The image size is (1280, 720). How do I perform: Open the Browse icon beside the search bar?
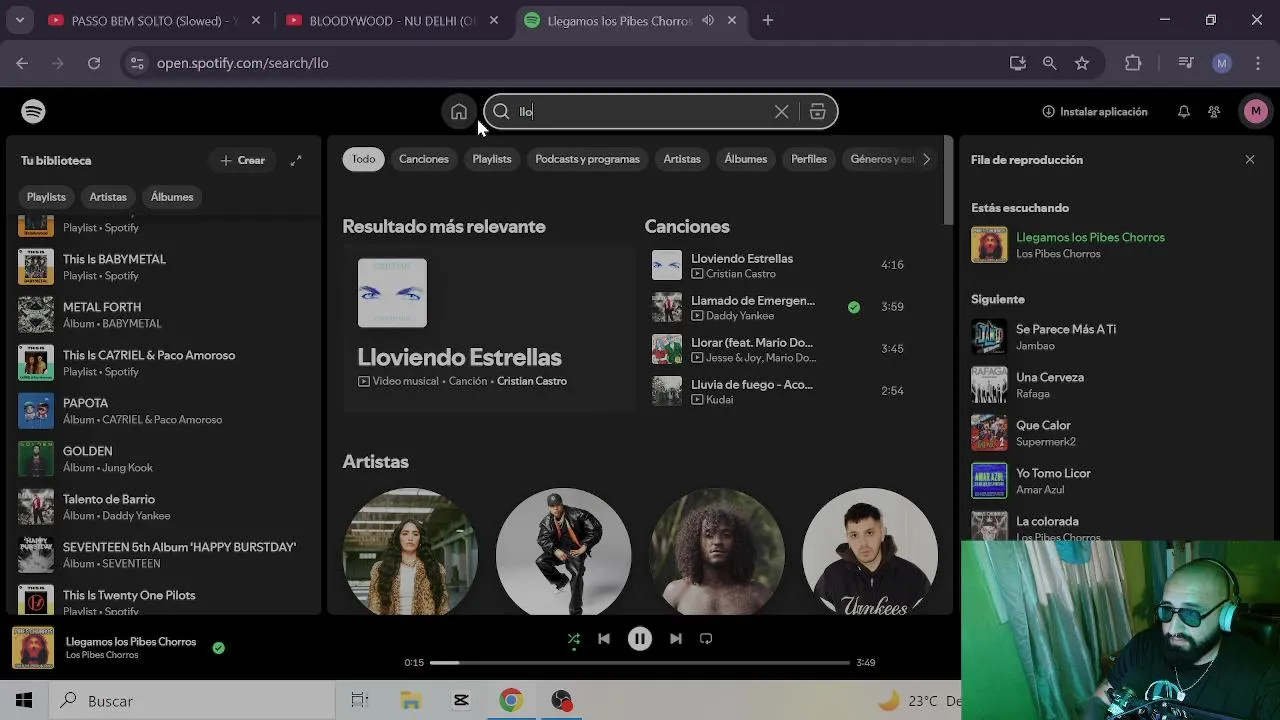(817, 112)
